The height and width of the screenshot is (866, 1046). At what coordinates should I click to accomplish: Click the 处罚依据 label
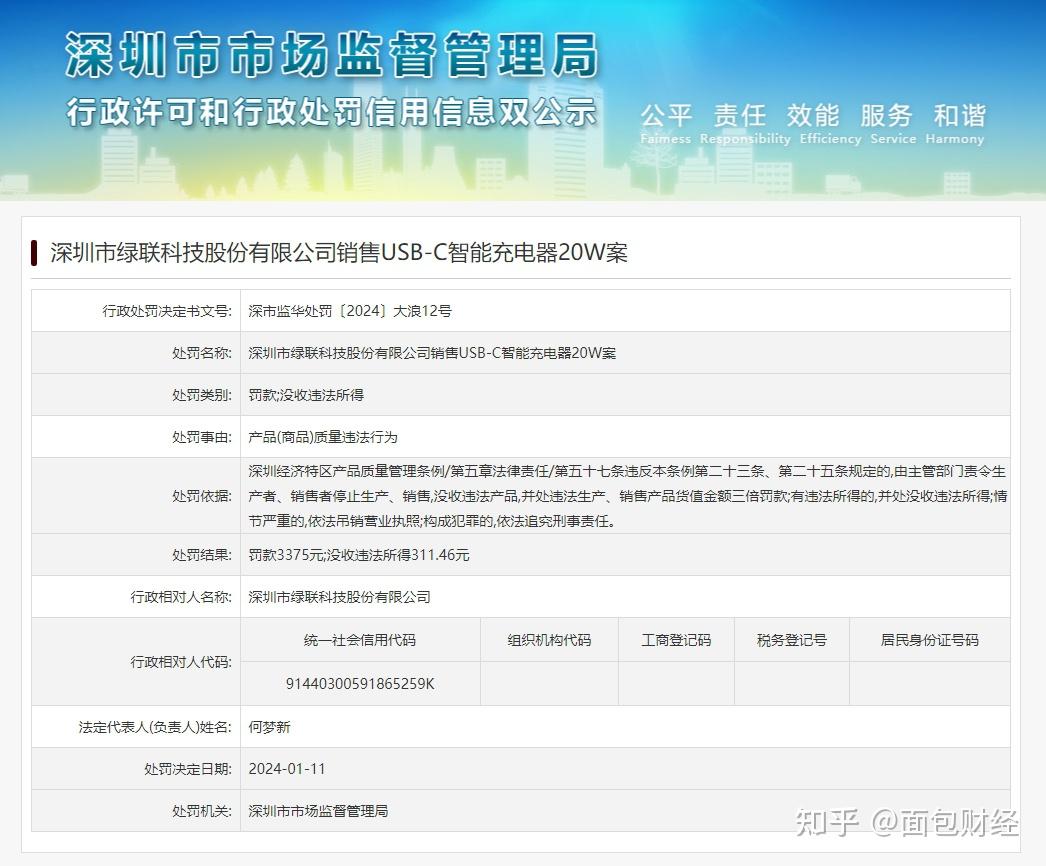point(201,496)
